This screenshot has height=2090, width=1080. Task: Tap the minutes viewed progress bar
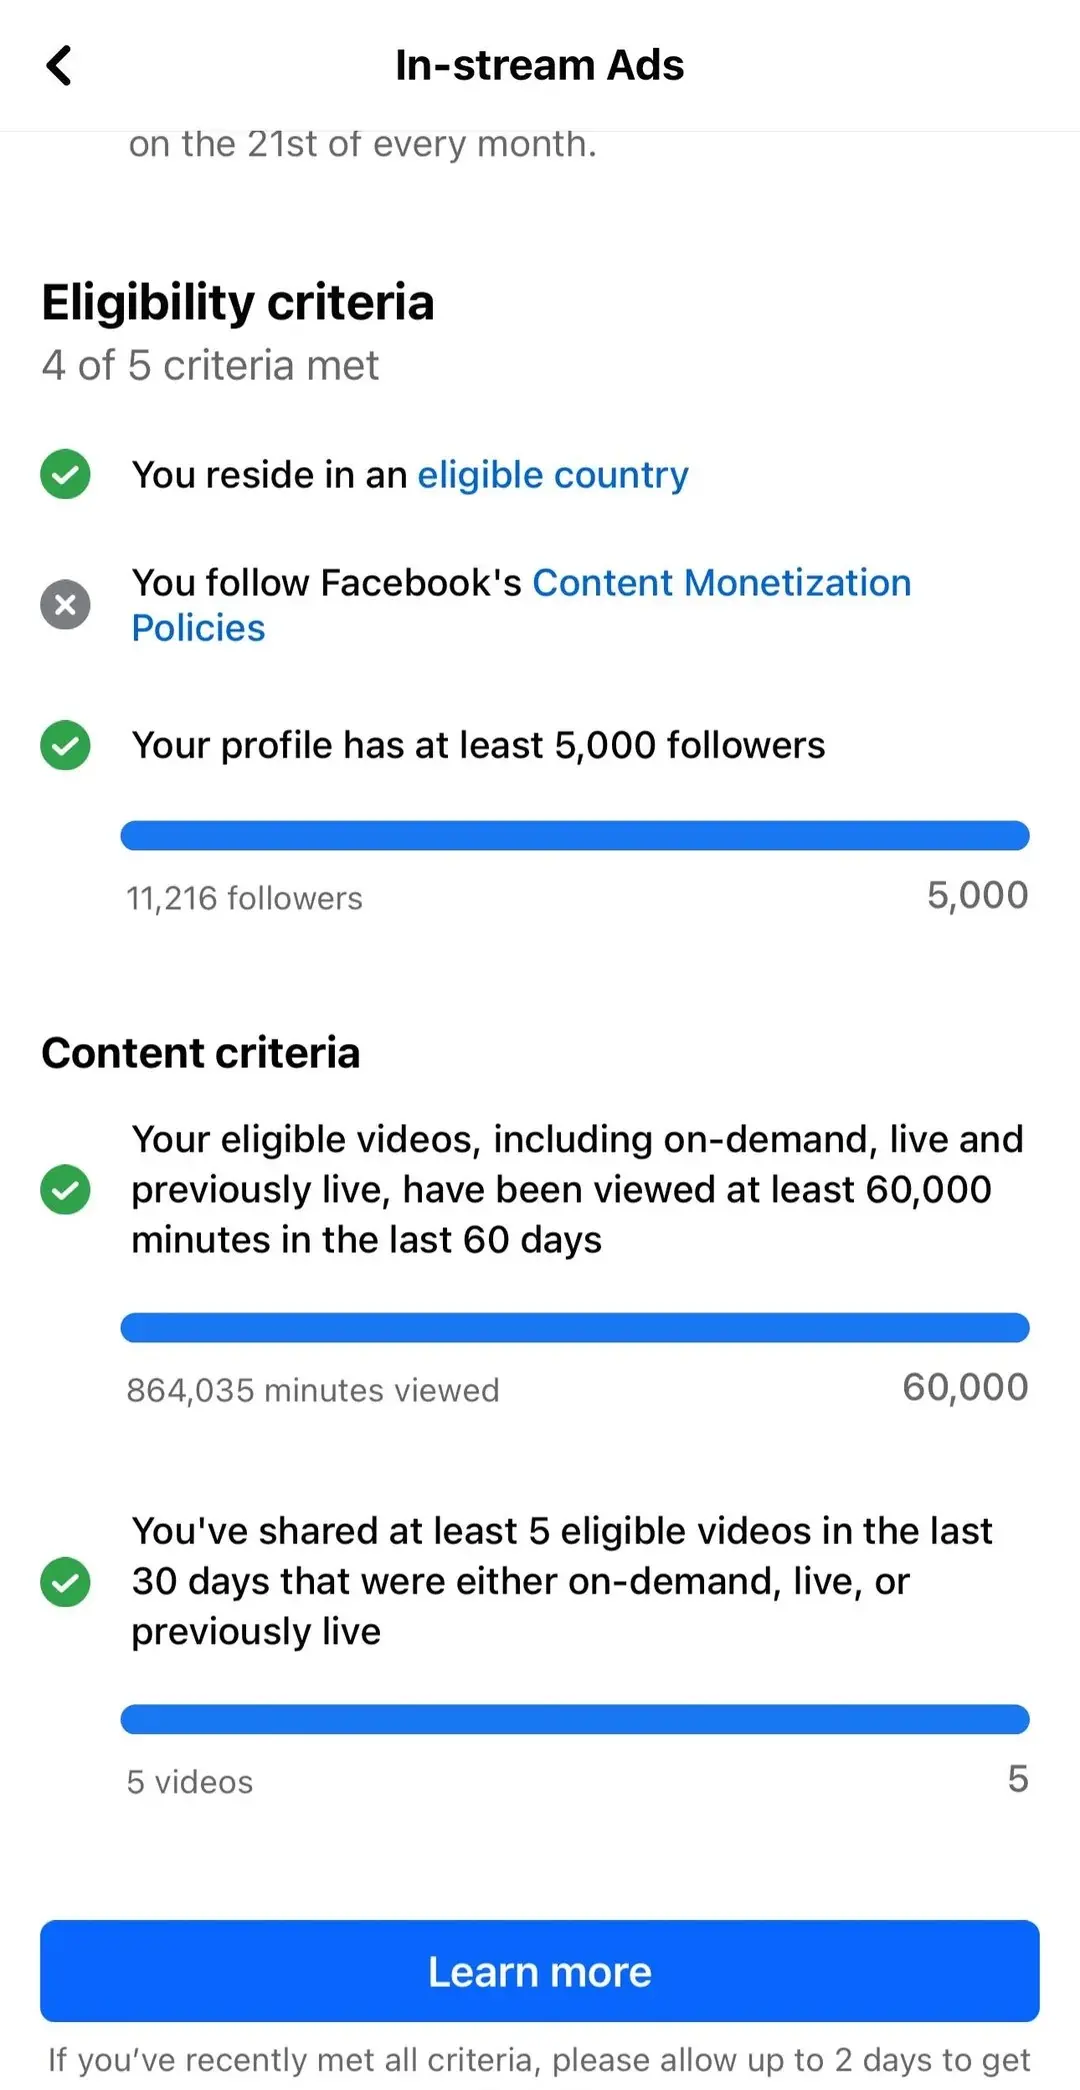click(574, 1327)
